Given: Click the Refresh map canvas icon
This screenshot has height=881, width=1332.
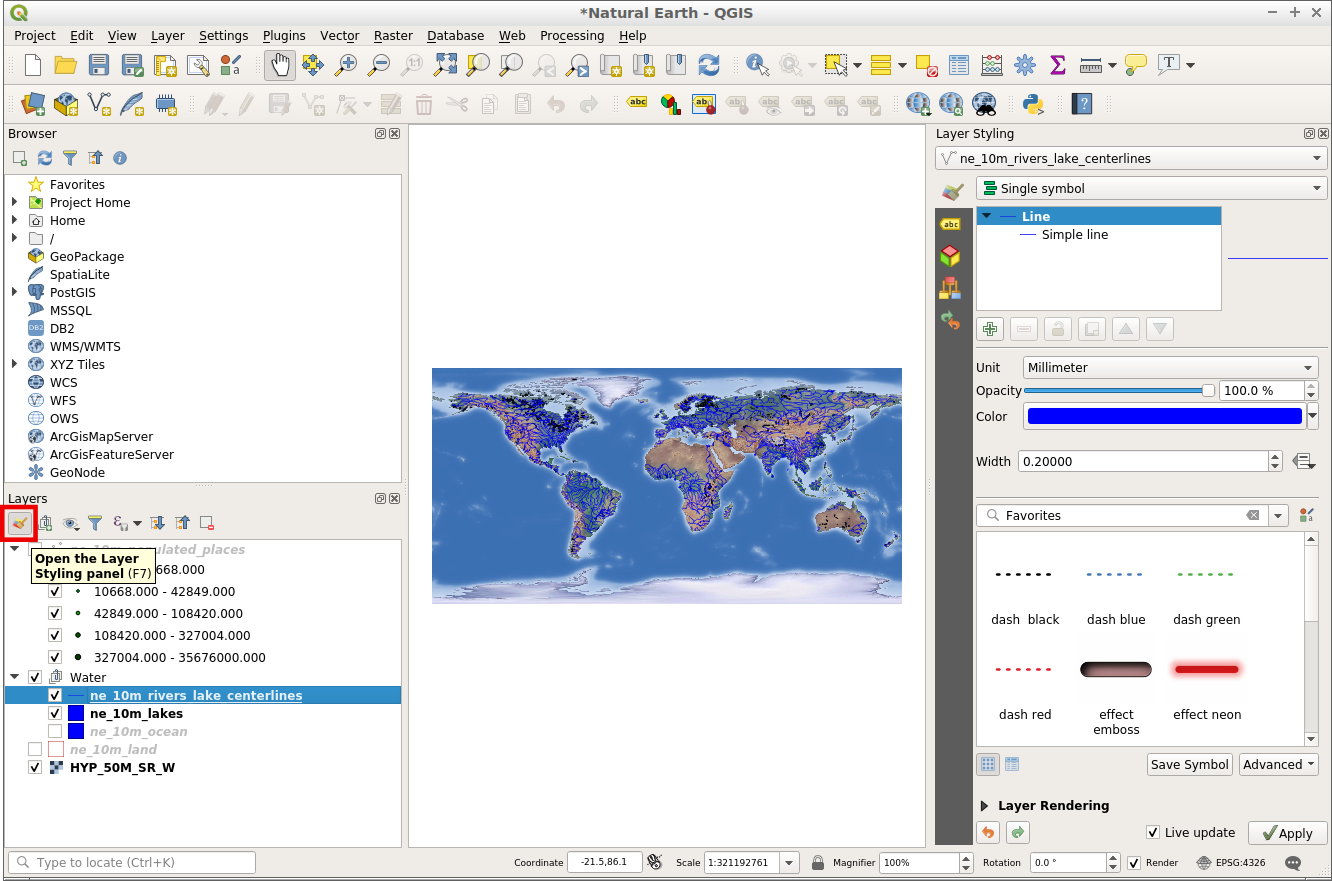Looking at the screenshot, I should (709, 66).
